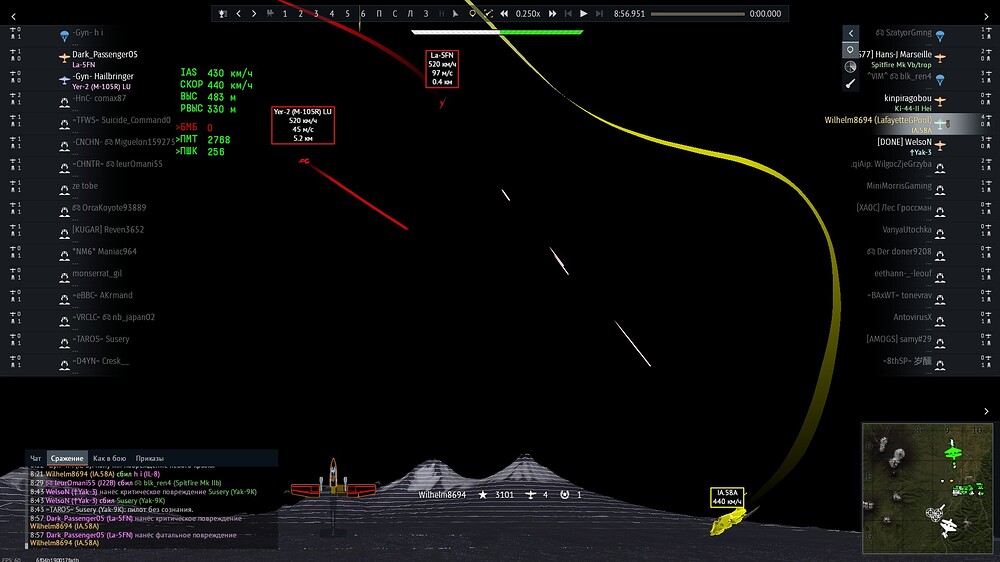Toggle the map marker icon in toolbar
The height and width of the screenshot is (562, 1000).
pyautogui.click(x=473, y=13)
